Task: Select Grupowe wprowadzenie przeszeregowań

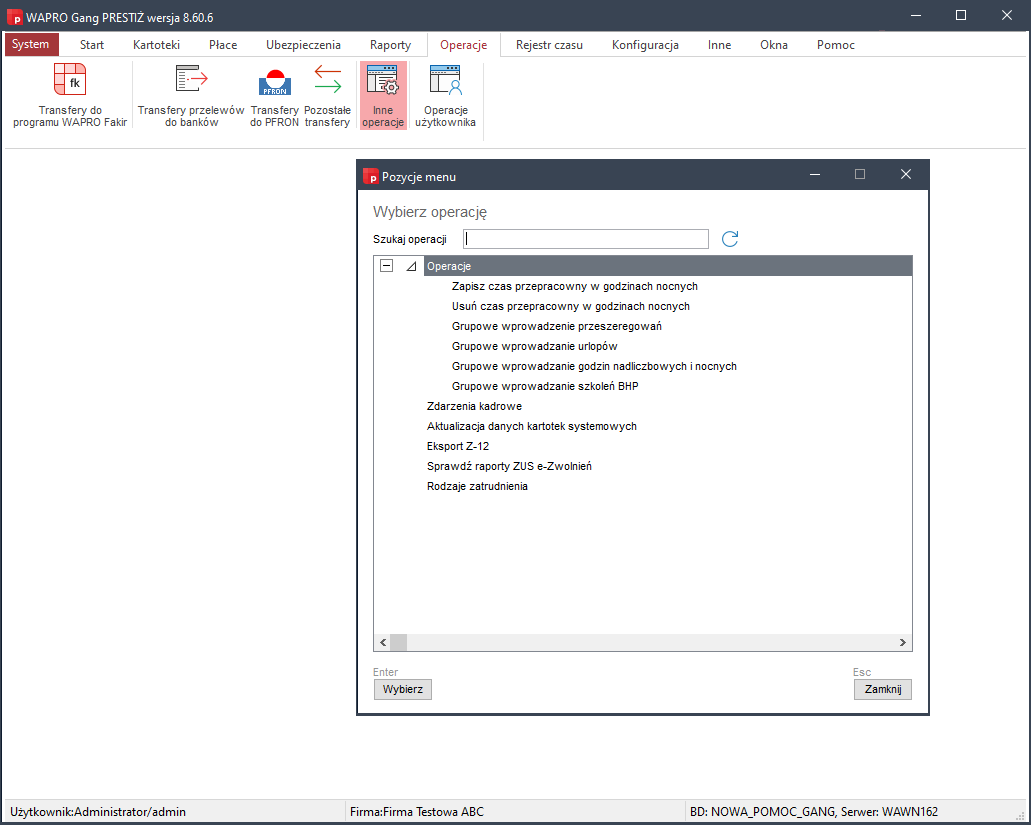Action: point(557,327)
